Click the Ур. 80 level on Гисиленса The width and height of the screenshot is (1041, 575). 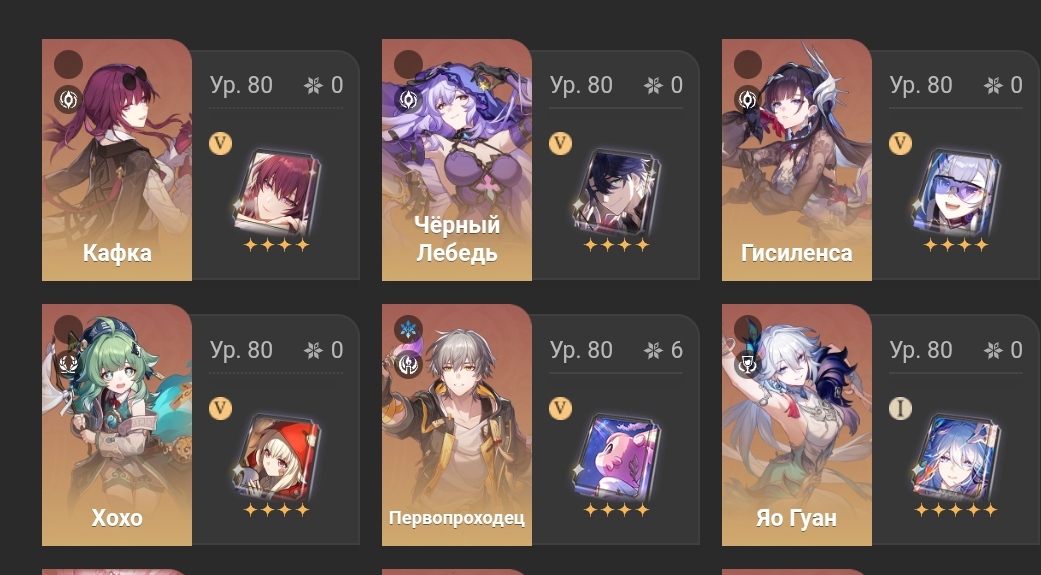pos(921,85)
